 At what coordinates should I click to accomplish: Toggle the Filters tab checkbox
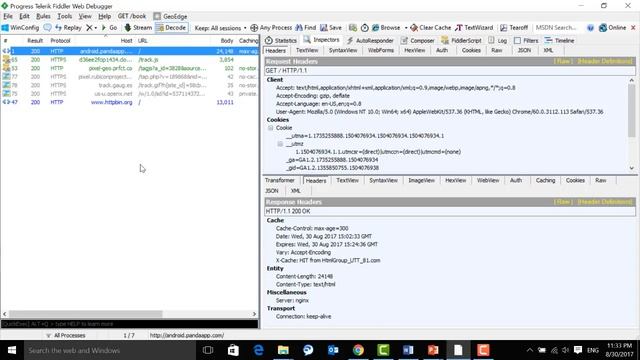(517, 40)
